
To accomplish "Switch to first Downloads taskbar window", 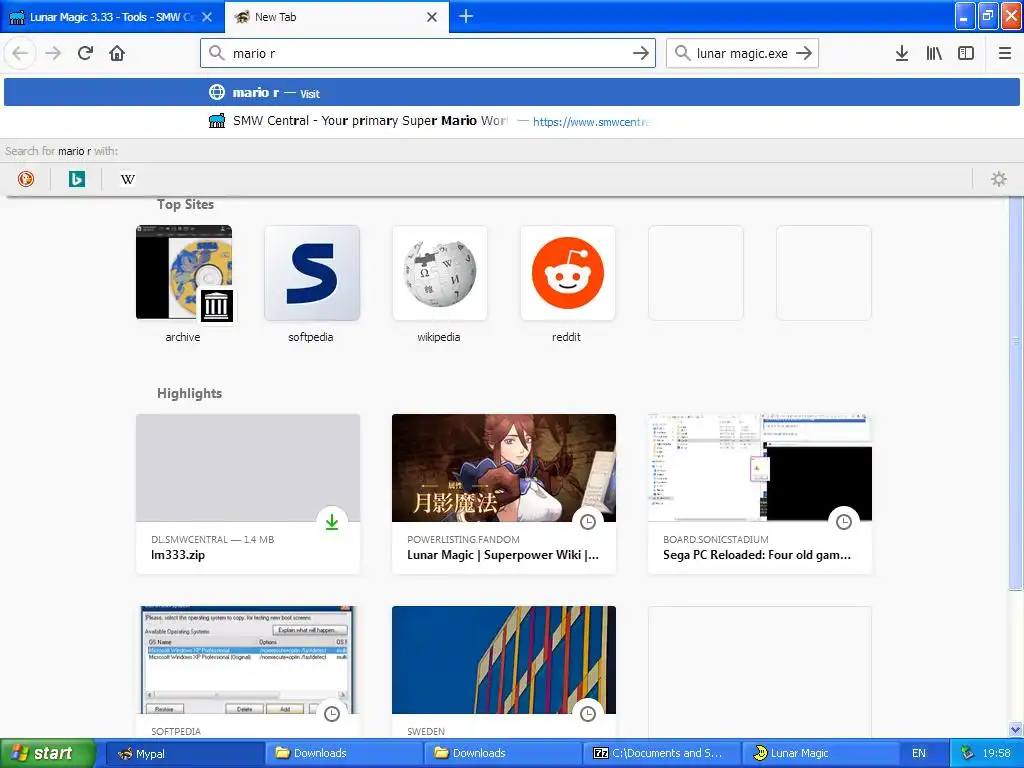I will point(344,753).
